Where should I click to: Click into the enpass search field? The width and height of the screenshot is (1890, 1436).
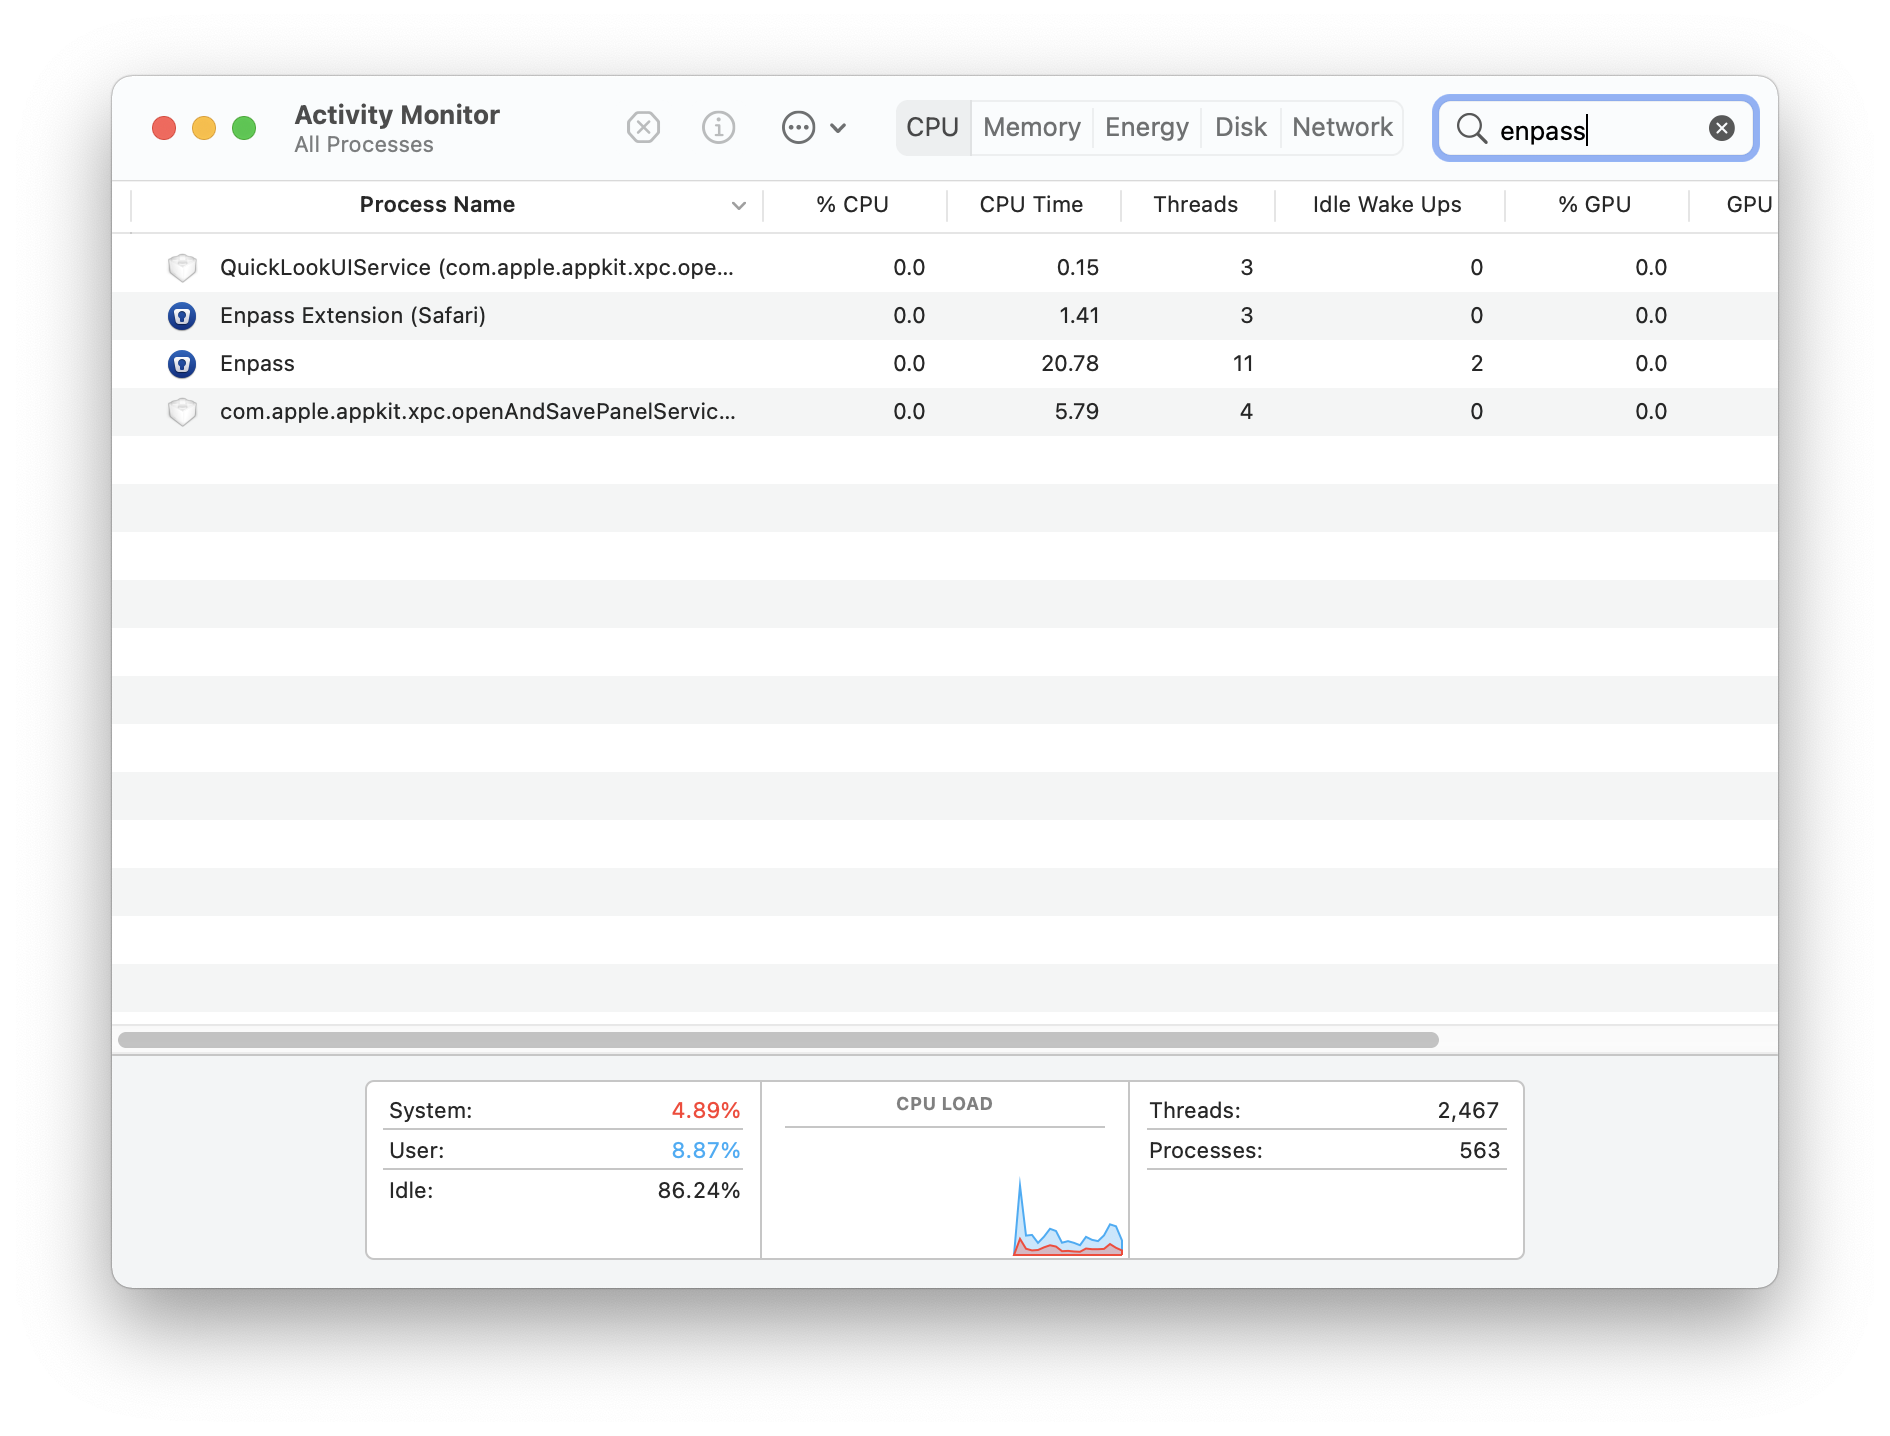[1597, 130]
